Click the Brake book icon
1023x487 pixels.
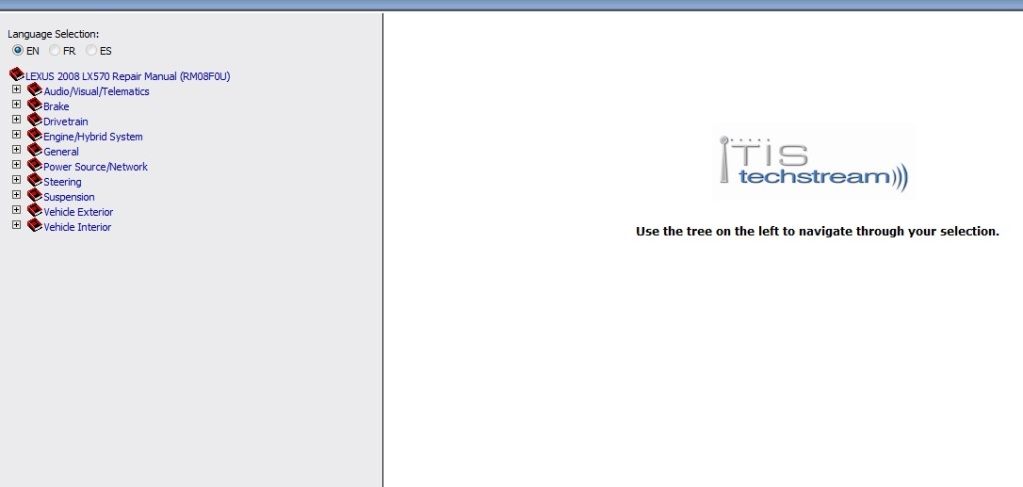tap(35, 104)
